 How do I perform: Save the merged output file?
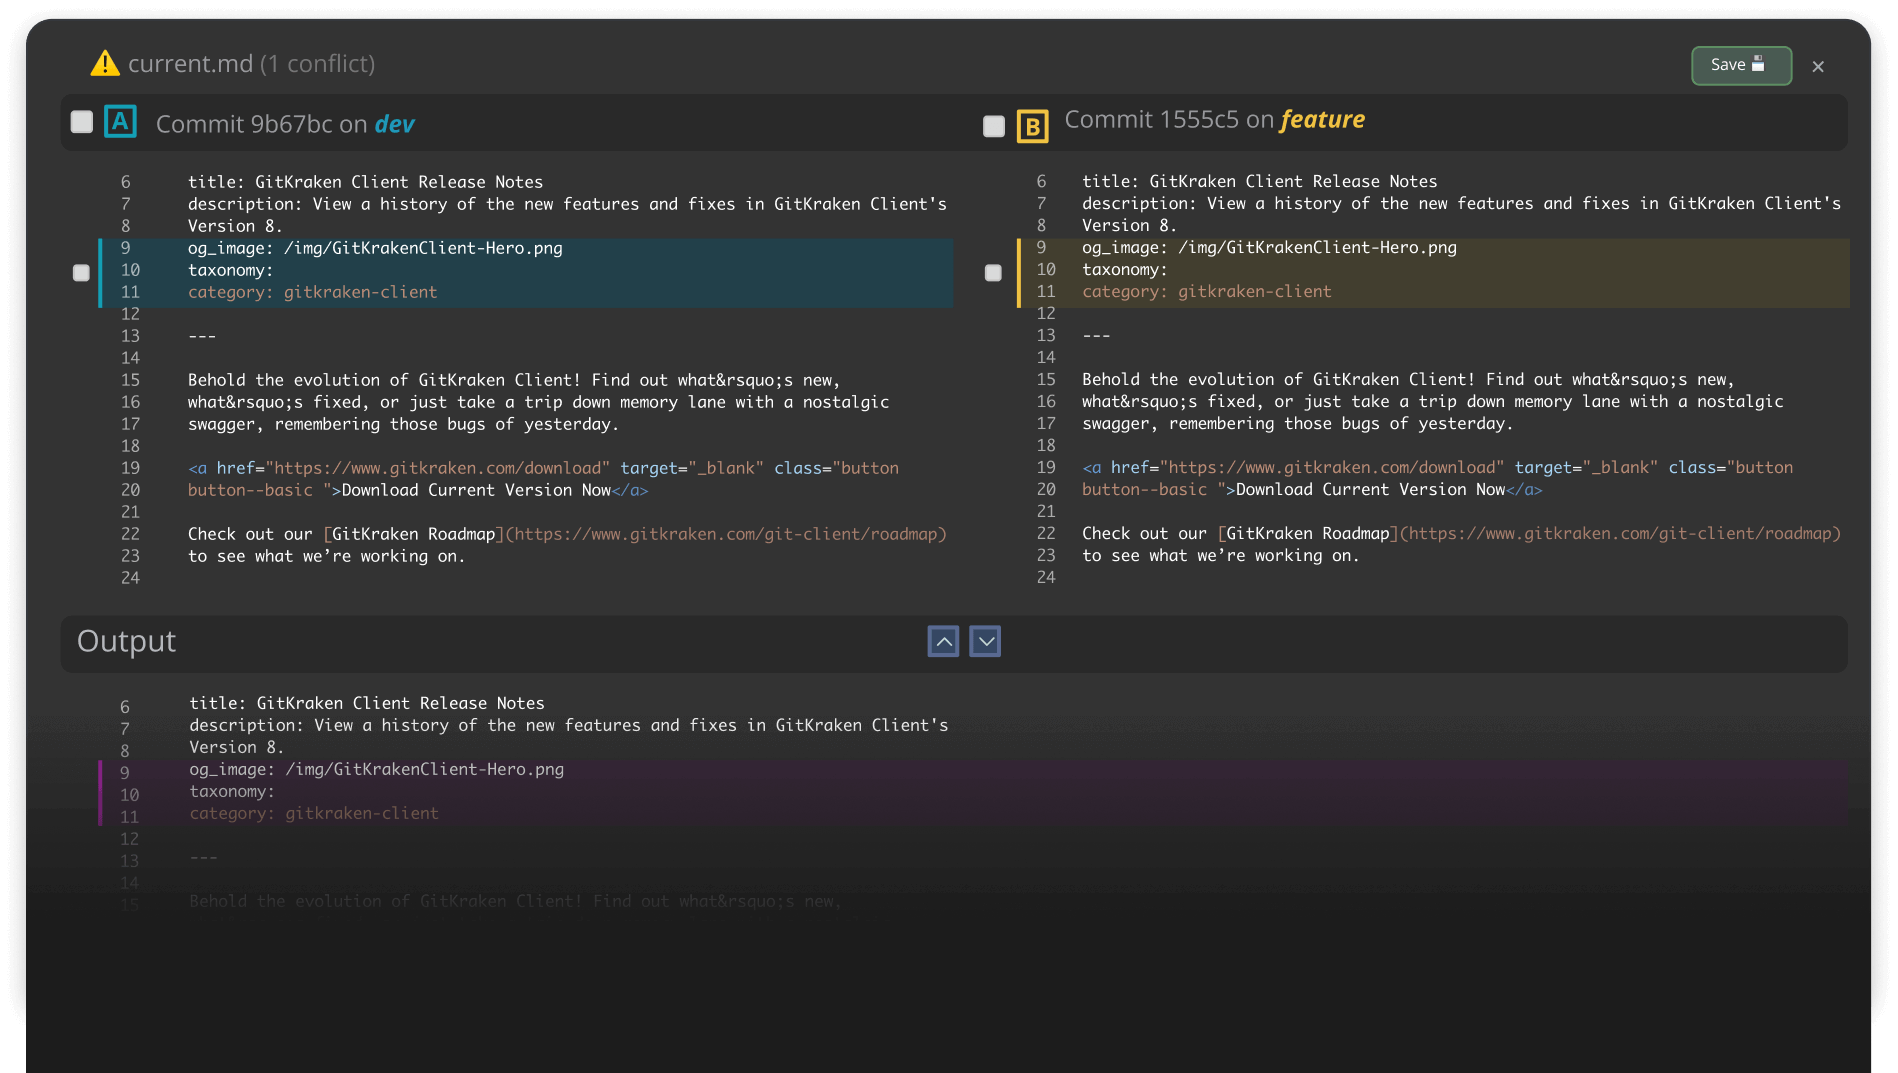pyautogui.click(x=1740, y=65)
